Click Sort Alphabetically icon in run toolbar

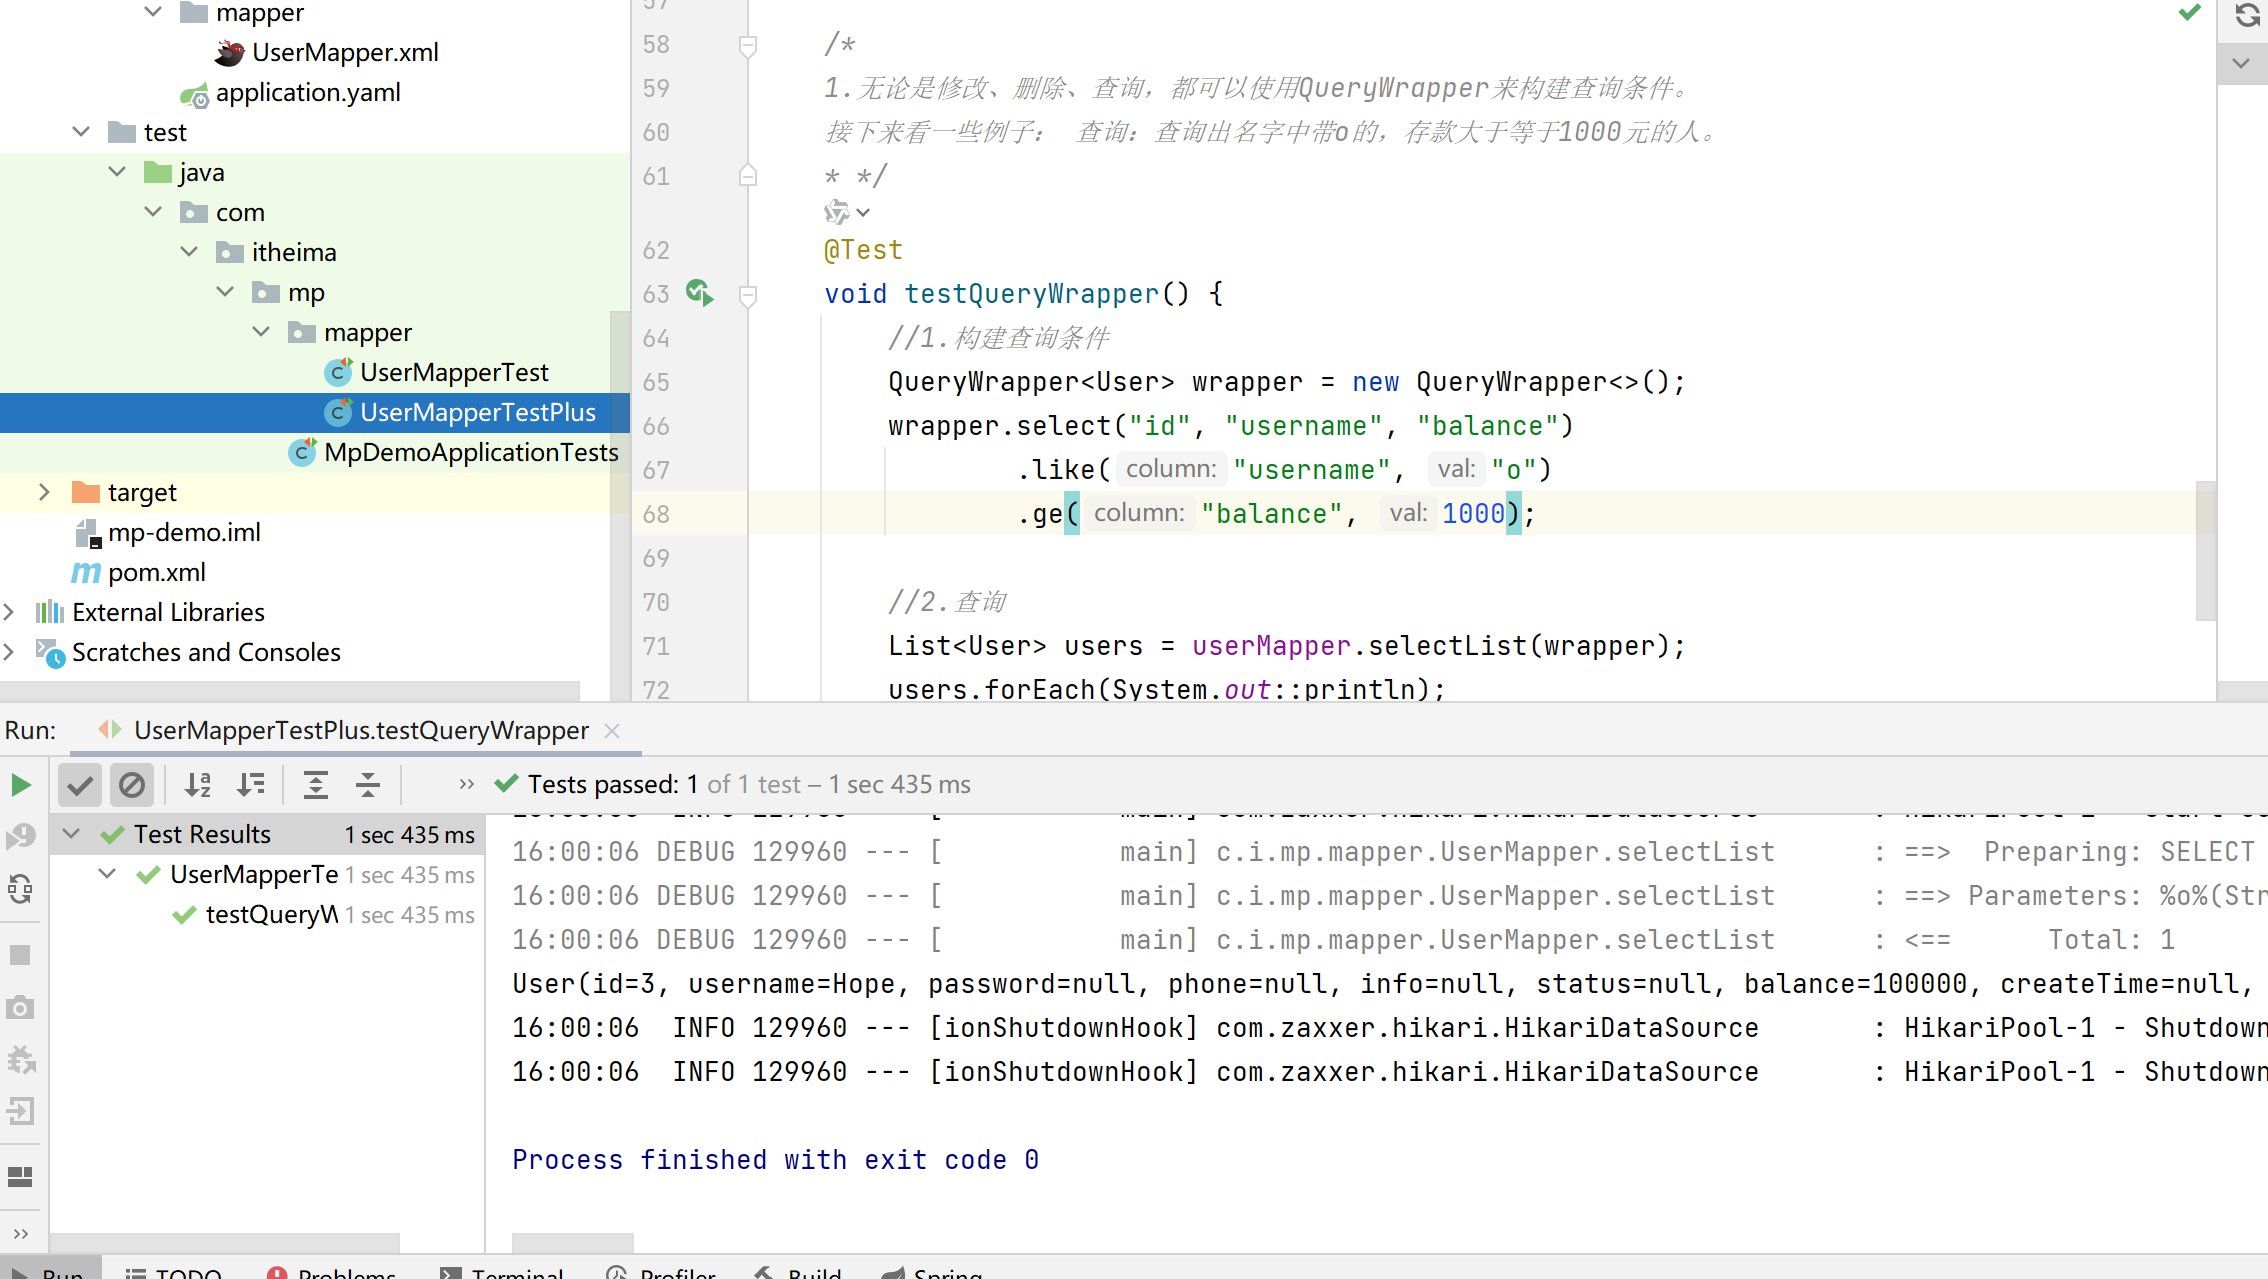(x=198, y=785)
